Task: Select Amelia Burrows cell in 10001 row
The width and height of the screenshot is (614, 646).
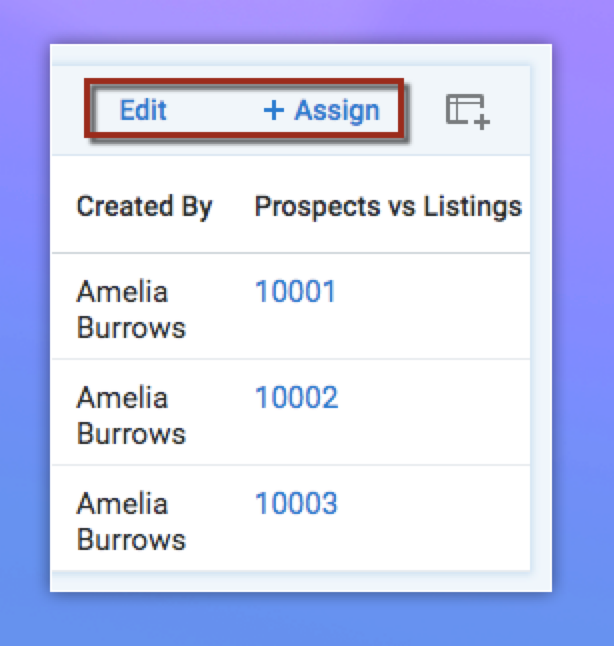Action: 131,310
